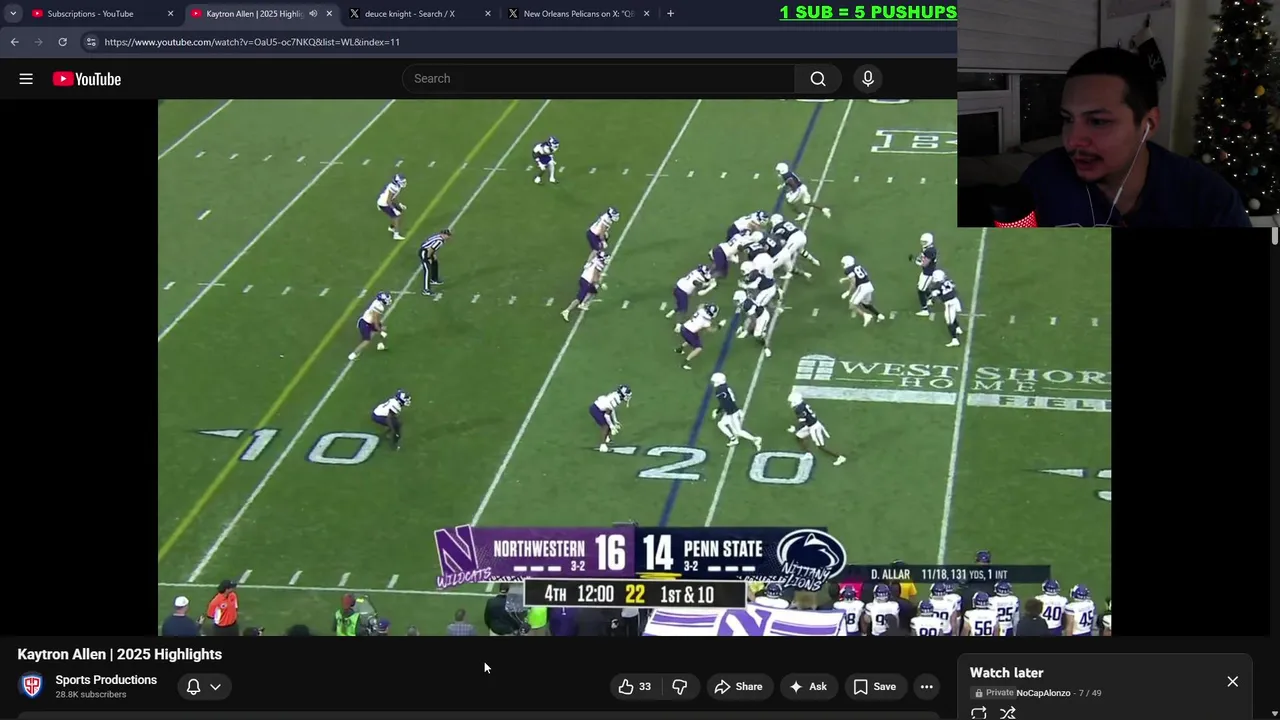Screen dimensions: 1280x720
Task: Click the NoCapAlonzo playlist owner link
Action: 1043,693
